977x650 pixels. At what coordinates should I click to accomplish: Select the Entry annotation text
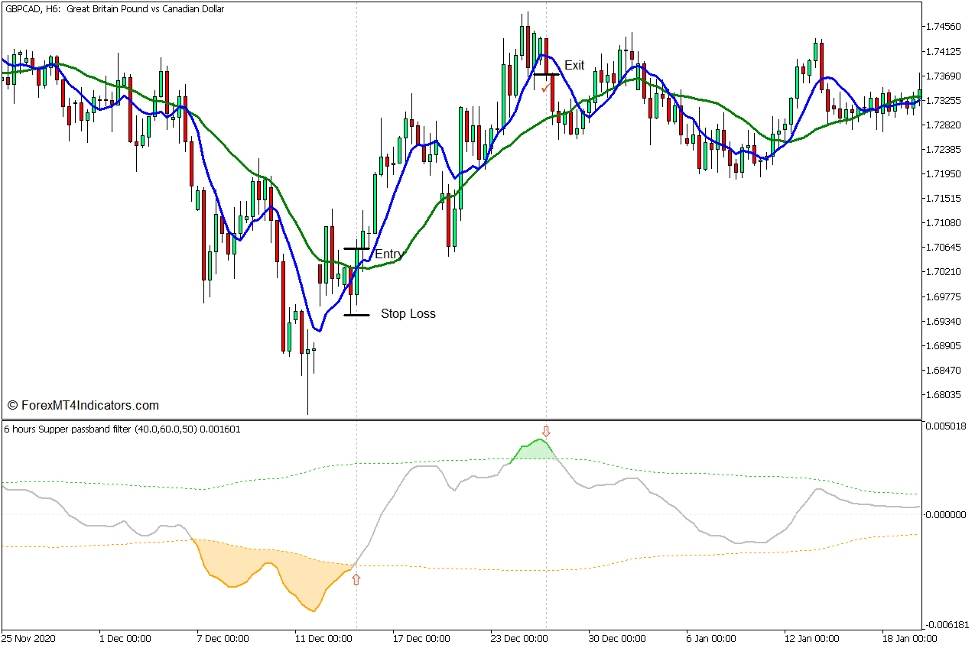(x=390, y=254)
